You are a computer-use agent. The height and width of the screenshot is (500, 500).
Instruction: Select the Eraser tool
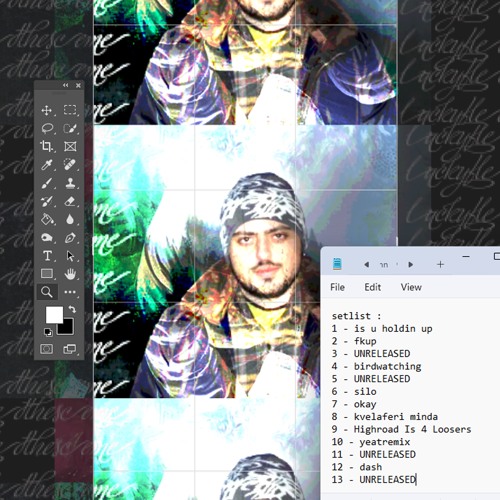pos(70,201)
